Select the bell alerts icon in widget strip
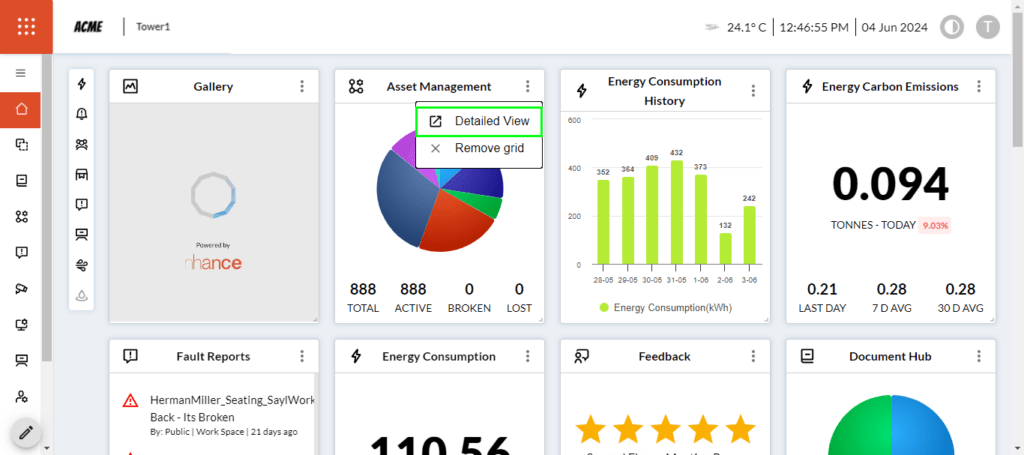This screenshot has height=455, width=1024. click(x=81, y=114)
